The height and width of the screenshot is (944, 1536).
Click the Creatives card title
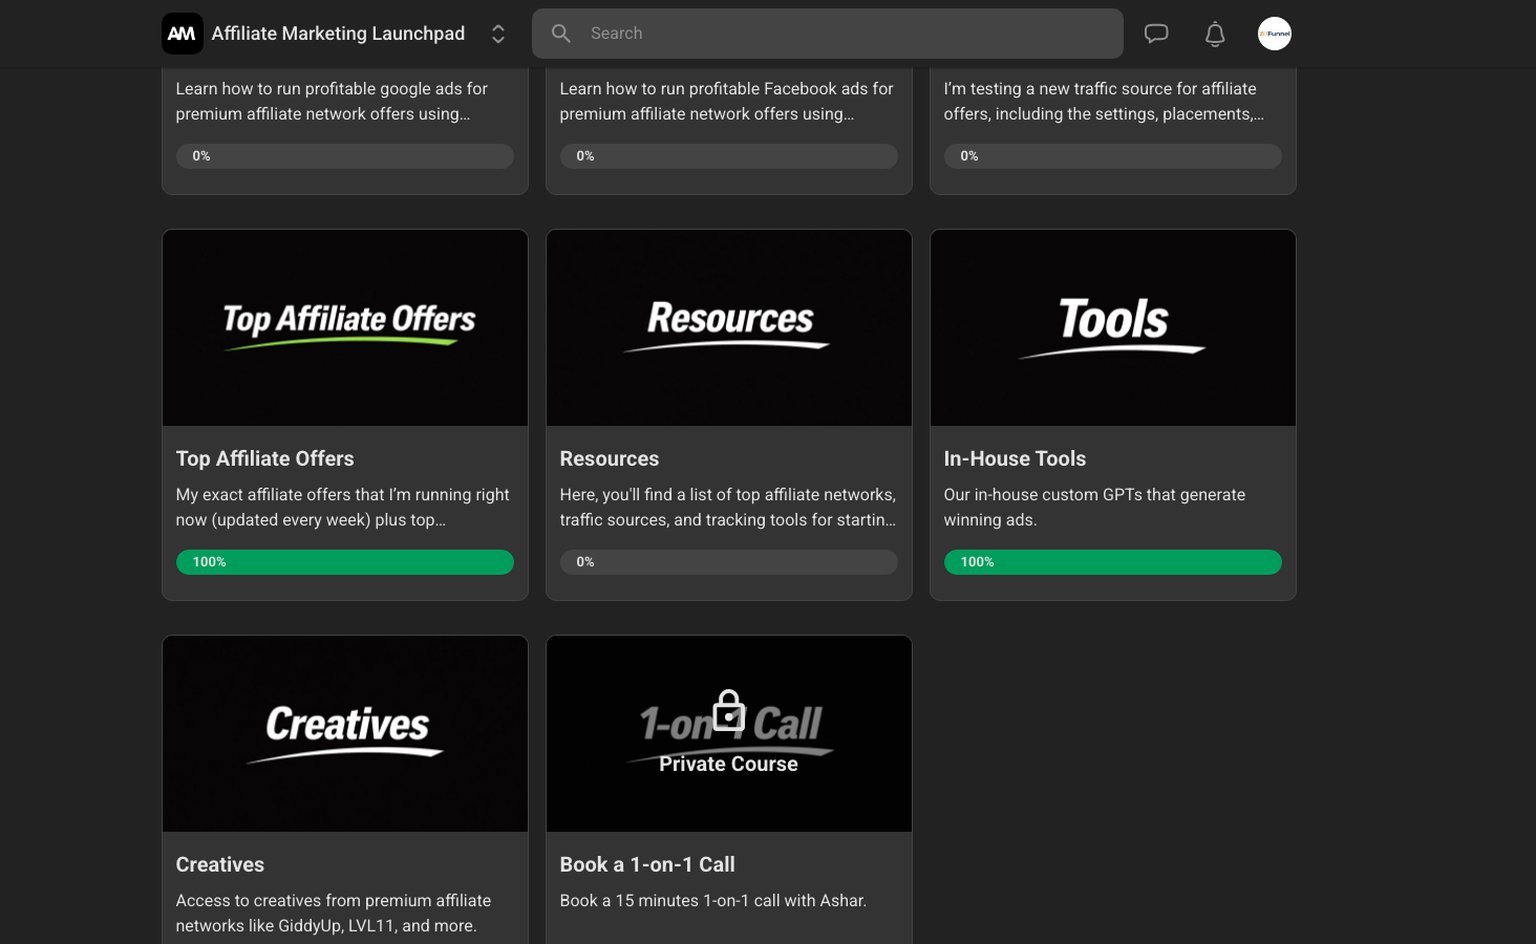220,865
